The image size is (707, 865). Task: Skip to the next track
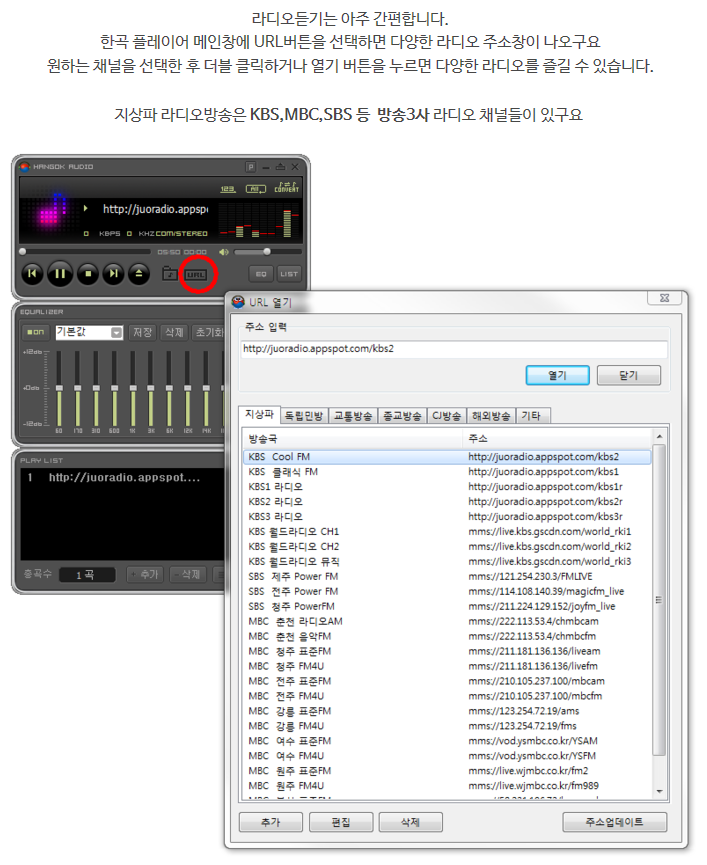[114, 274]
